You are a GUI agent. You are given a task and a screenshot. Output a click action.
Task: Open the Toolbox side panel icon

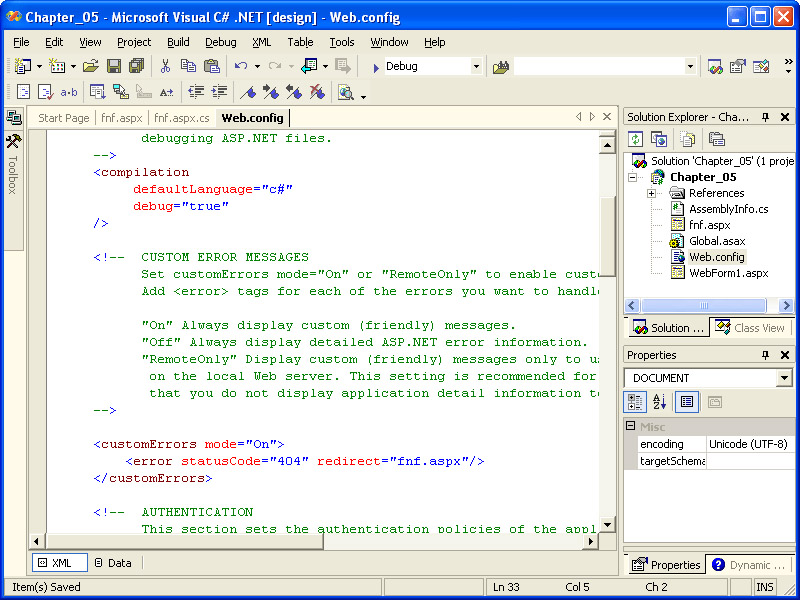(13, 142)
